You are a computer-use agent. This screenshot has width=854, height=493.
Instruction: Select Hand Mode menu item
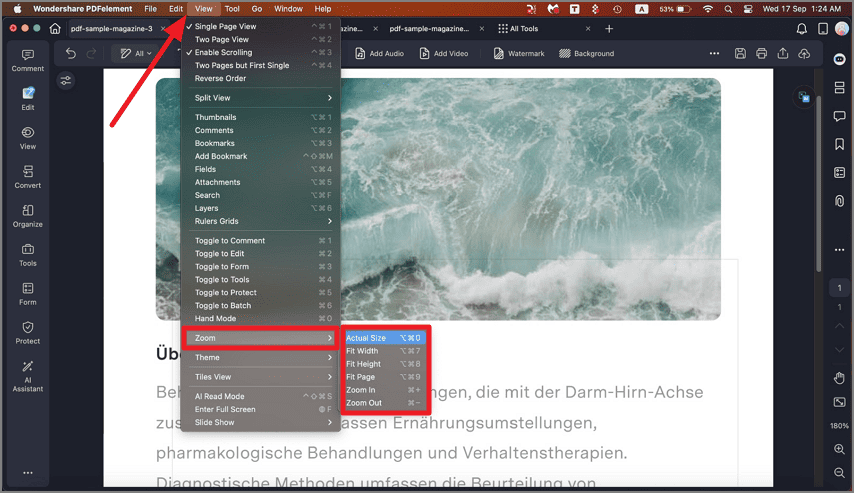259,319
